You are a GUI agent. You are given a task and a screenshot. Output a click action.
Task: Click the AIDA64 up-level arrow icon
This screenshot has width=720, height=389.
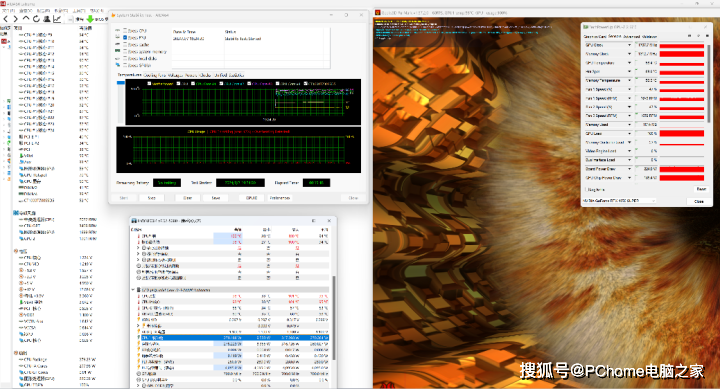(26, 19)
